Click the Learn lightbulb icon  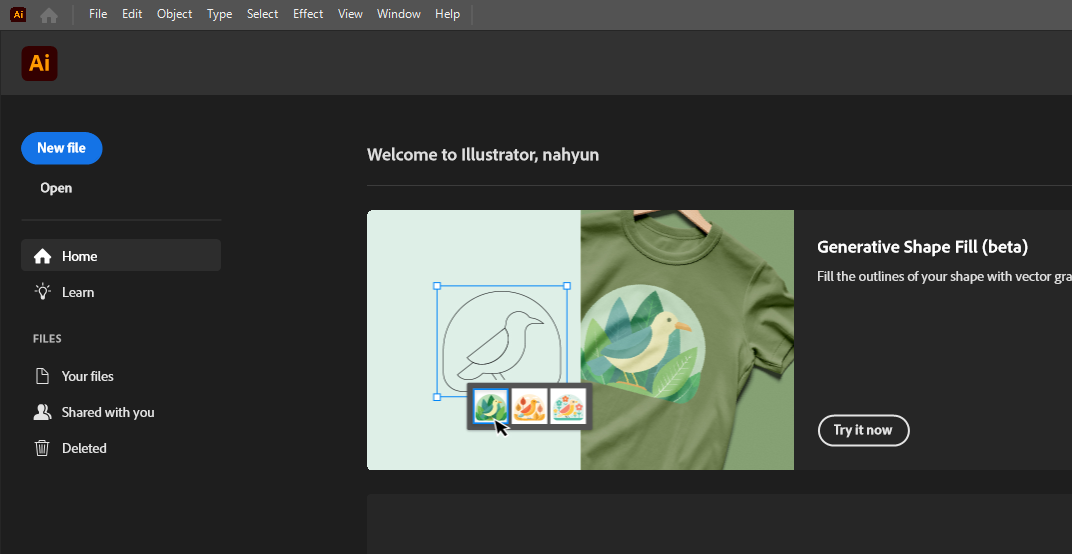42,292
